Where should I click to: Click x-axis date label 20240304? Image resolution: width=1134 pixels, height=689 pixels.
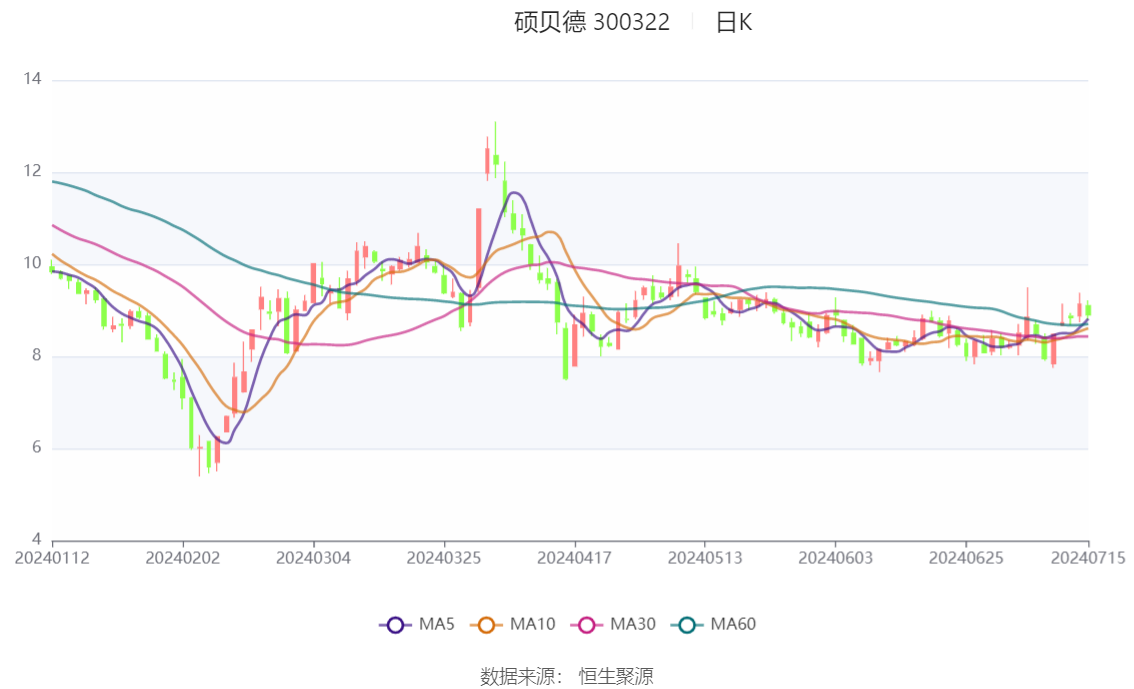click(313, 558)
